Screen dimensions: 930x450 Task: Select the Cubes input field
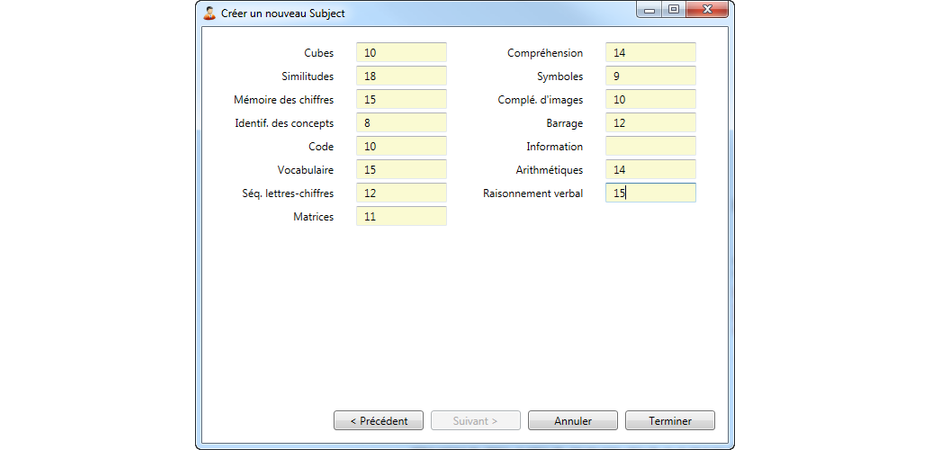click(x=401, y=53)
